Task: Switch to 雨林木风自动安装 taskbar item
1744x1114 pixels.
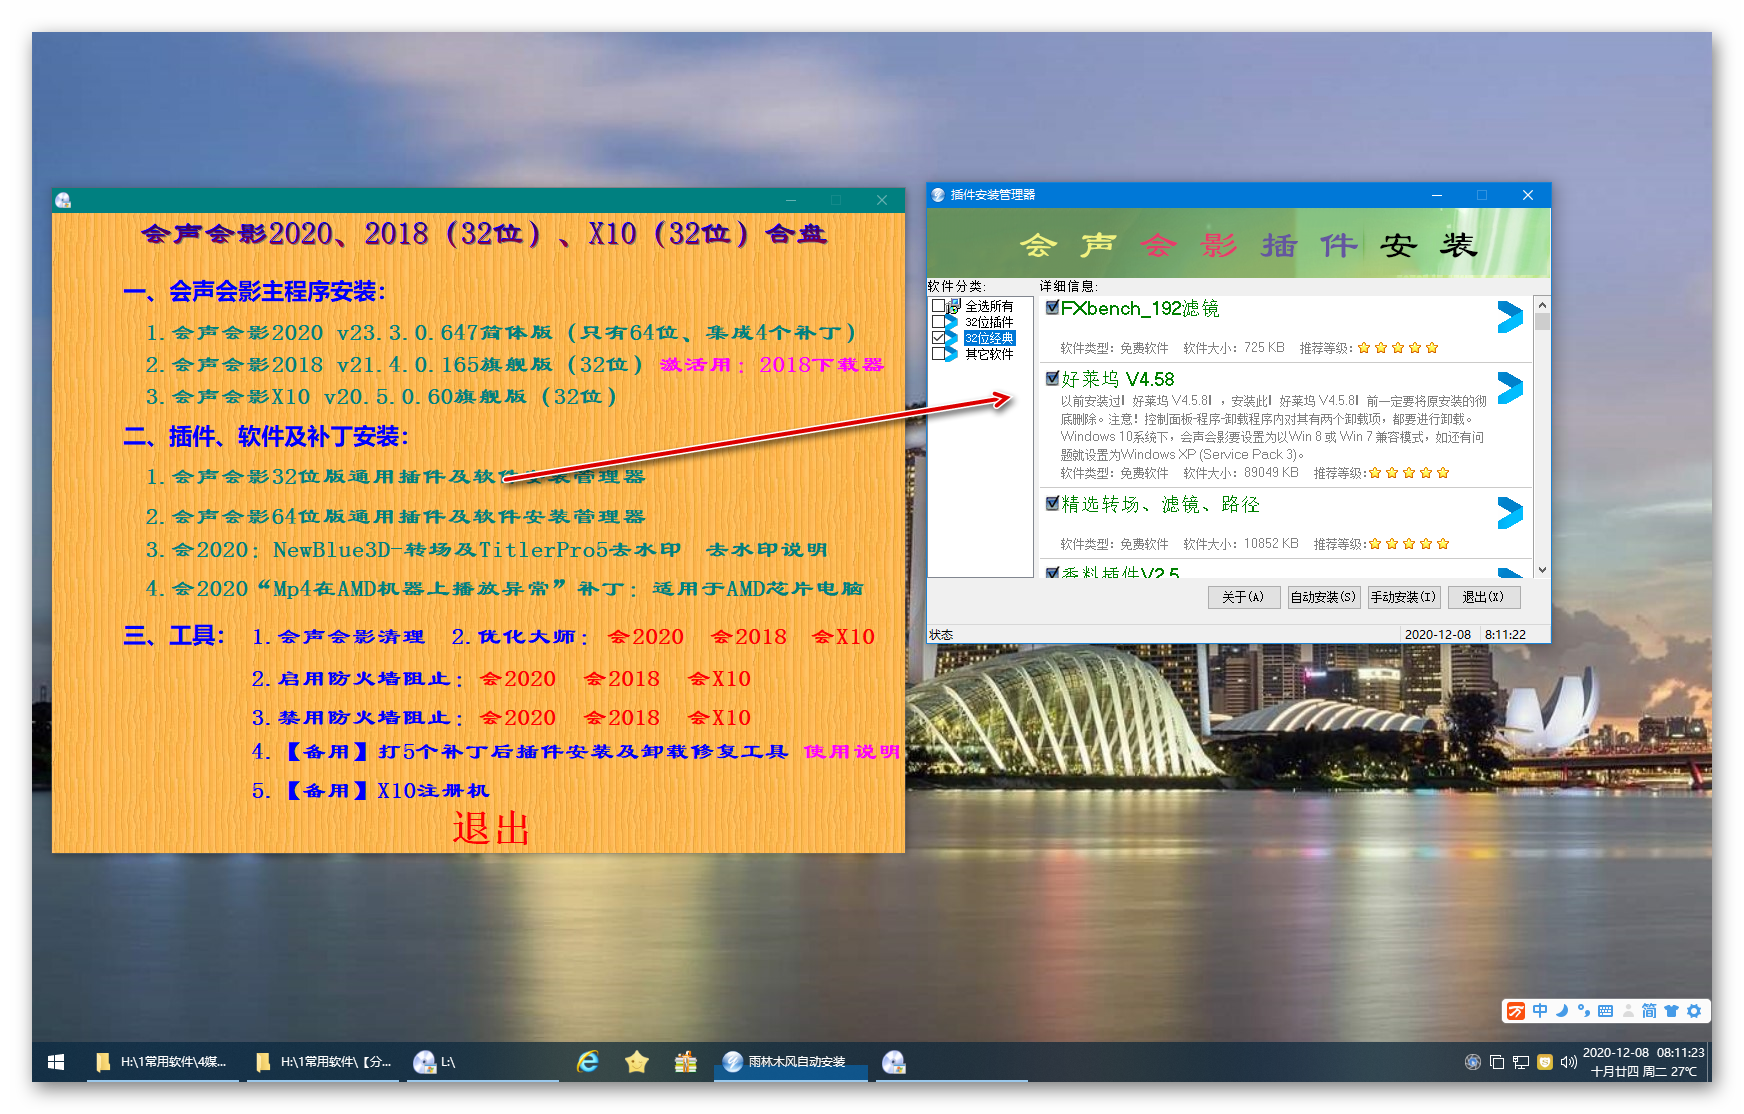Action: [x=790, y=1062]
